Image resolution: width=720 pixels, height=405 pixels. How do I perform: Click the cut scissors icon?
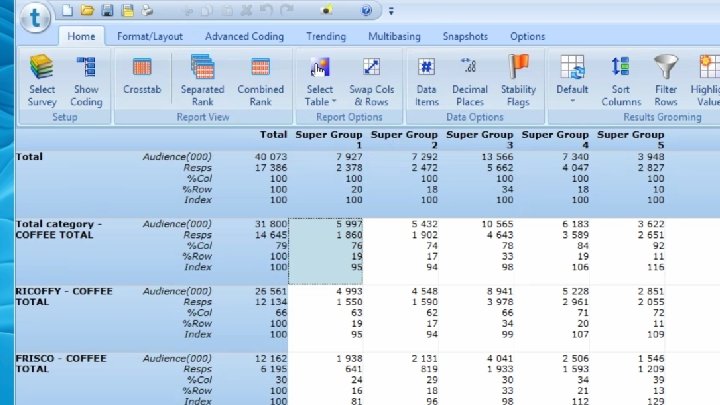pyautogui.click(x=188, y=11)
